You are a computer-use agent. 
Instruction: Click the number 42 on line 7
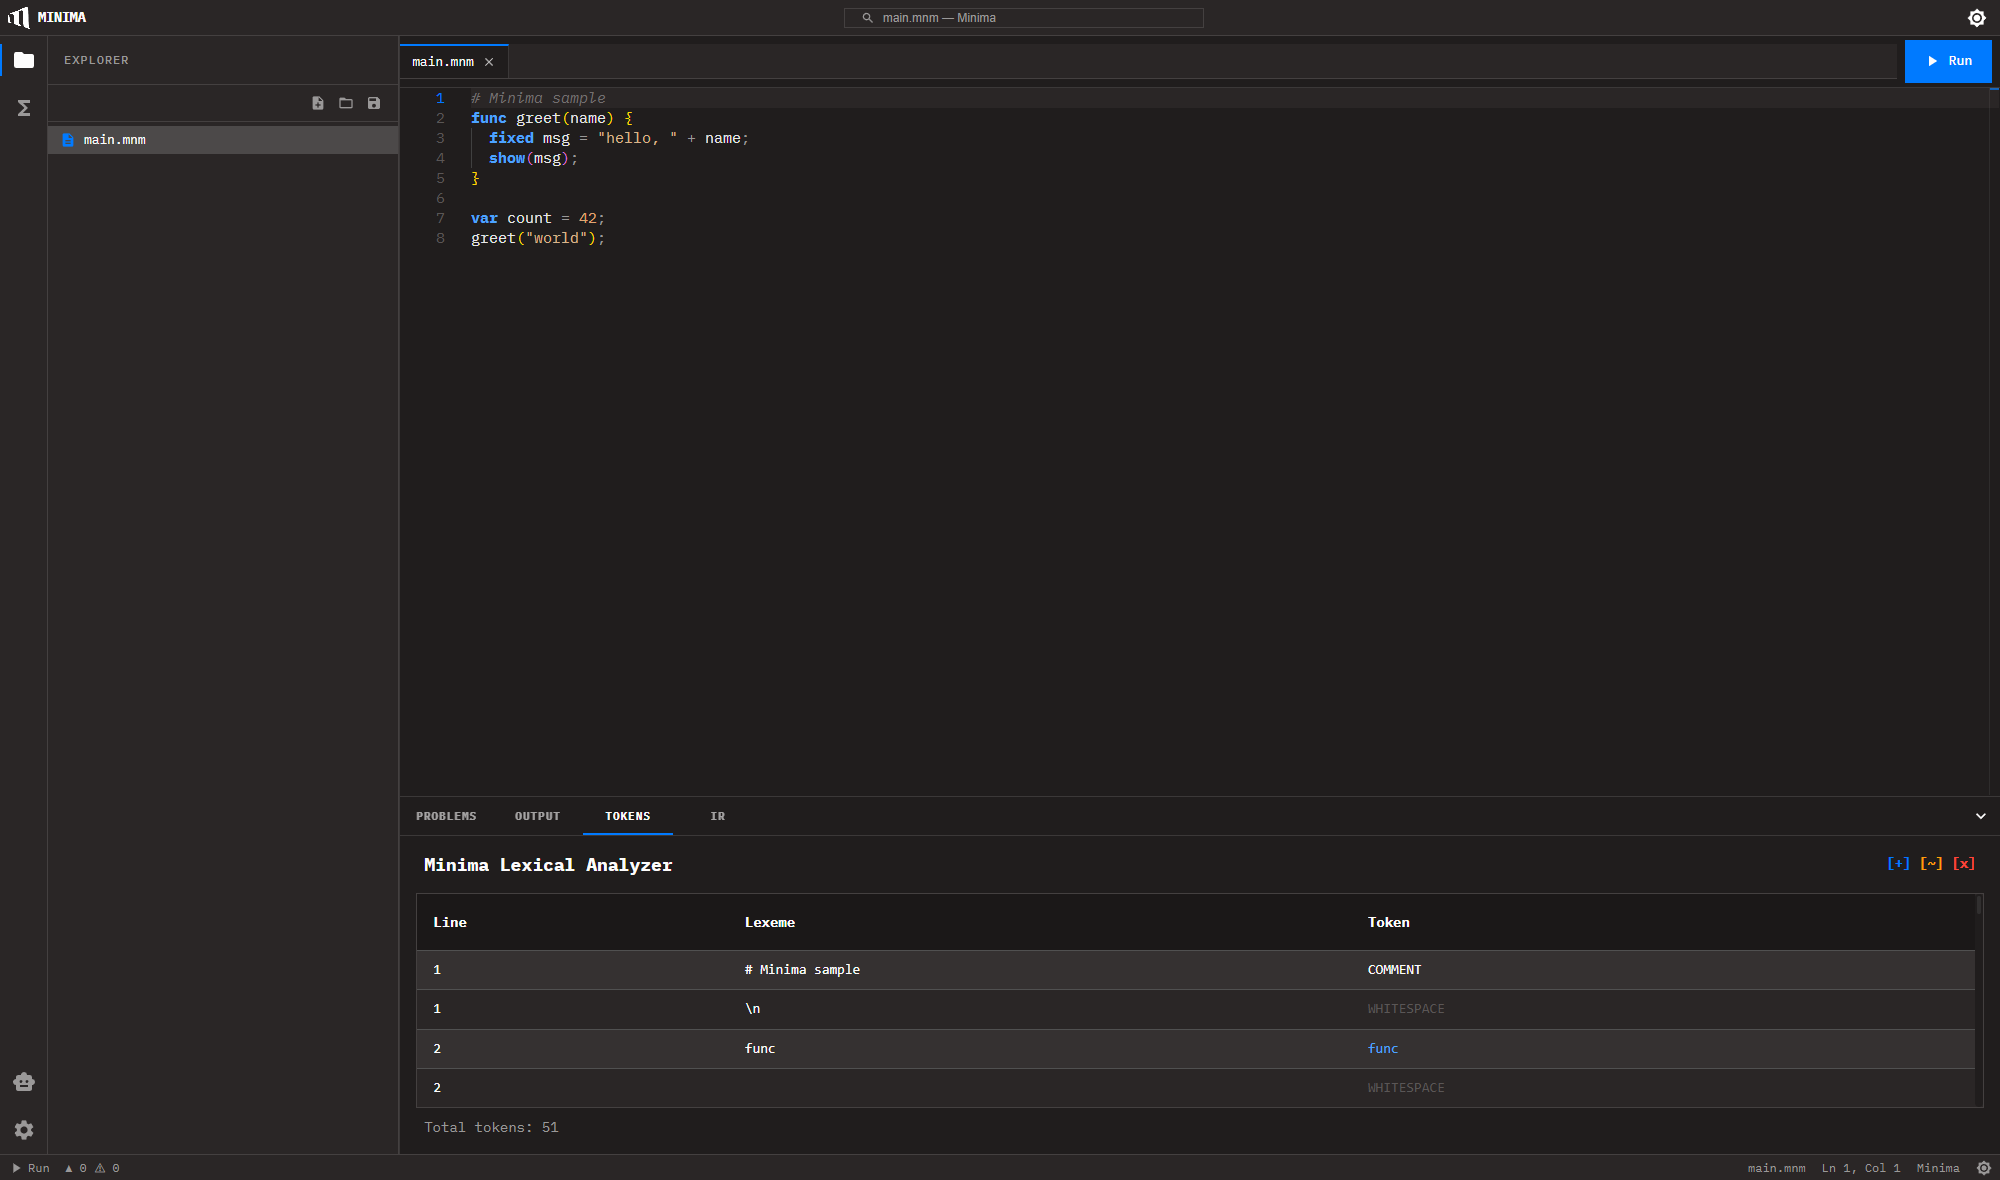pos(588,218)
